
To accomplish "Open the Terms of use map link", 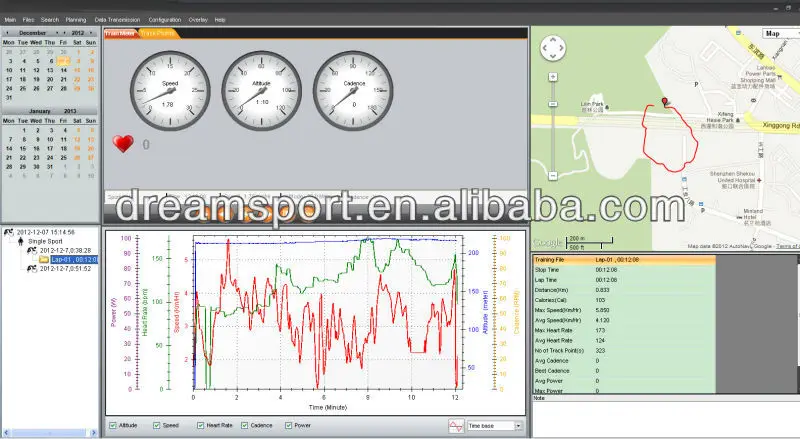I will point(787,247).
